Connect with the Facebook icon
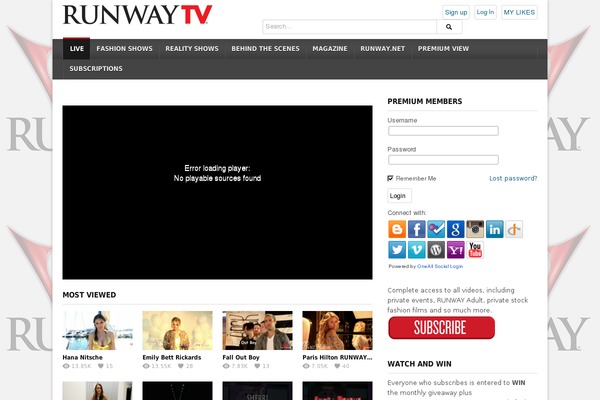 click(x=416, y=229)
